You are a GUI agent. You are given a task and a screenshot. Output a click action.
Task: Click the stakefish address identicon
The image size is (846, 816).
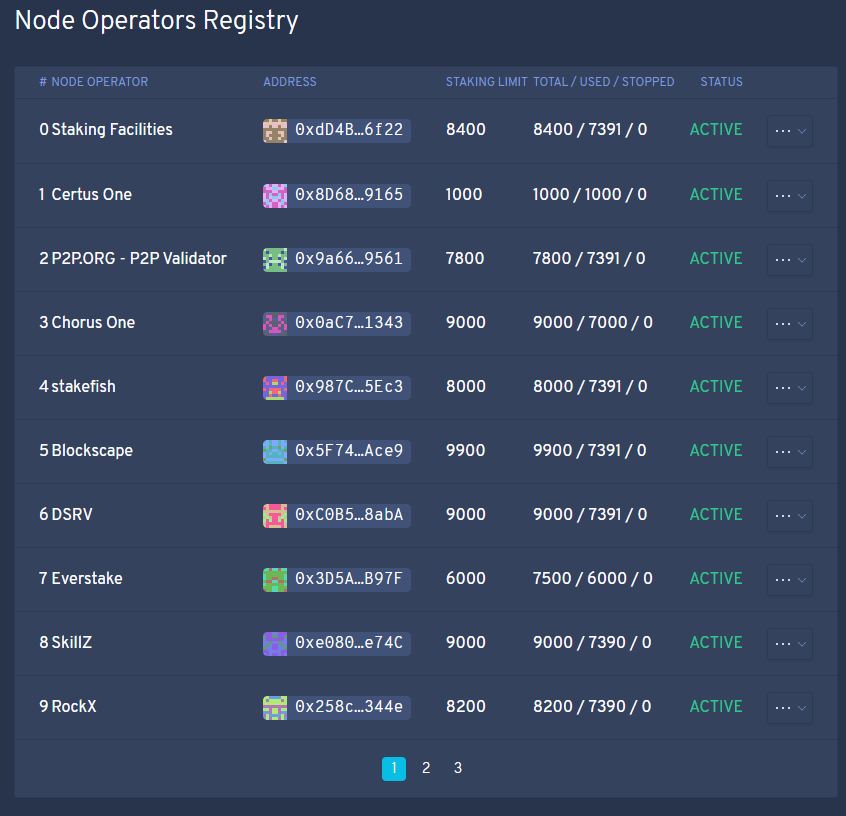pyautogui.click(x=275, y=387)
